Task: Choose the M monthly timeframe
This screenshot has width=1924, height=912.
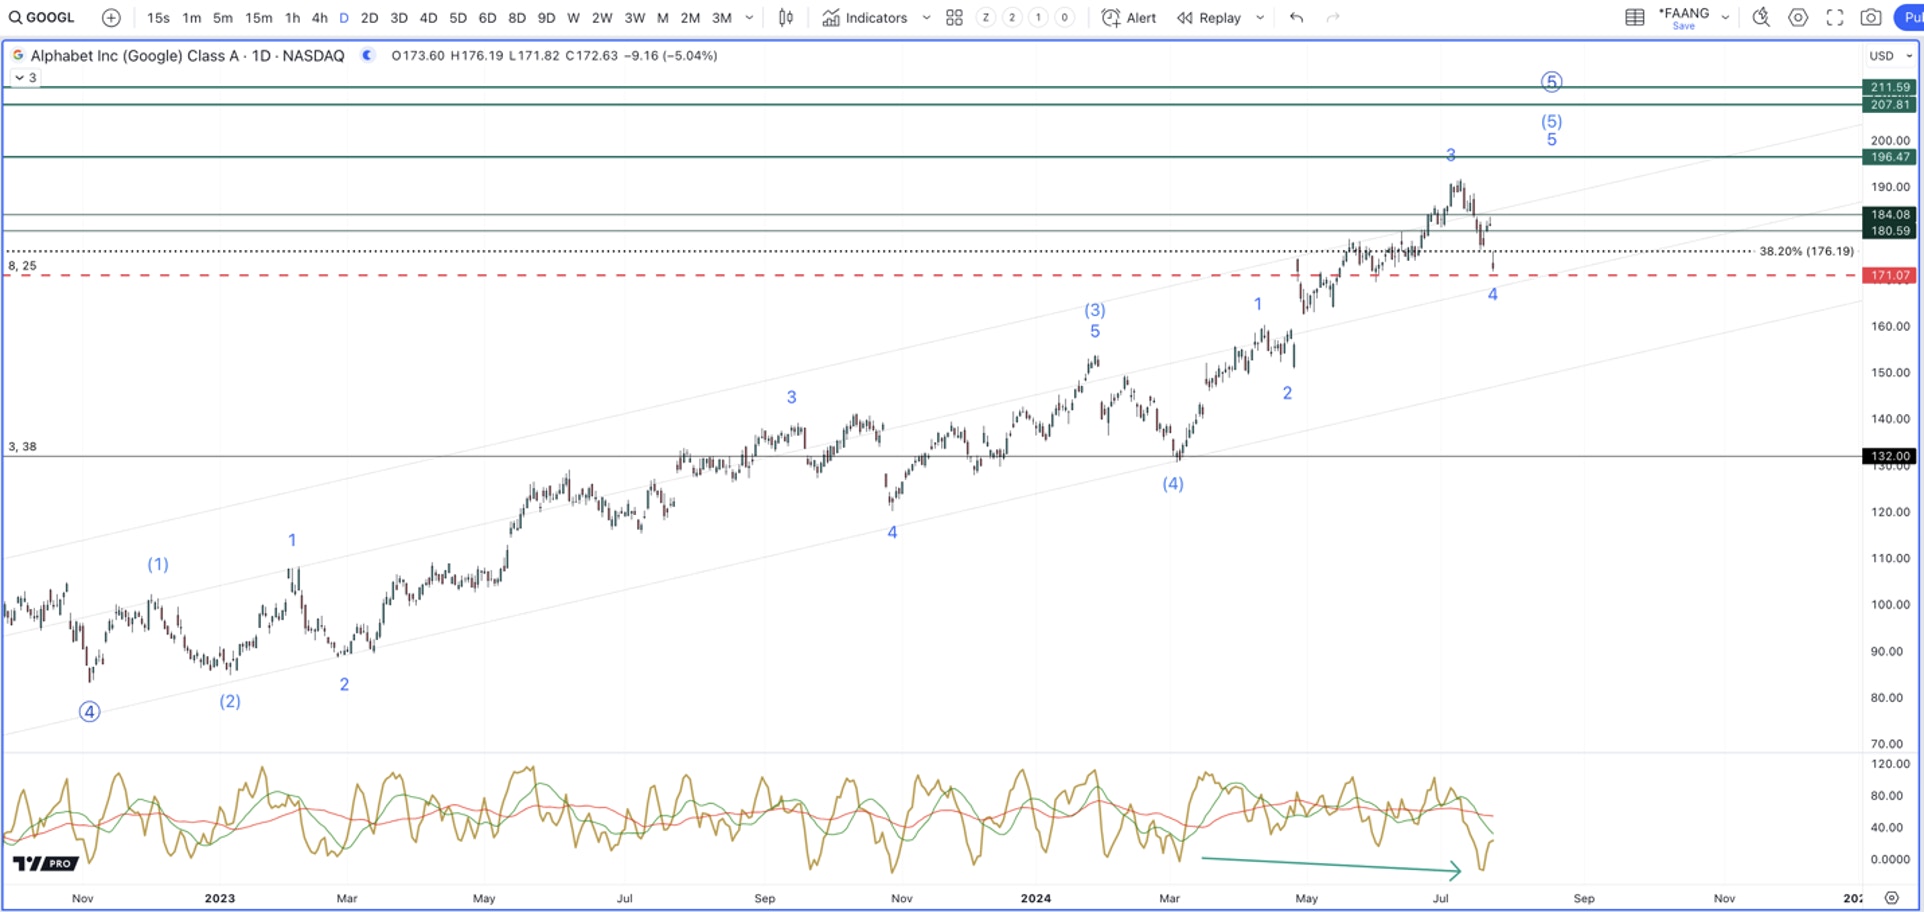Action: point(662,17)
